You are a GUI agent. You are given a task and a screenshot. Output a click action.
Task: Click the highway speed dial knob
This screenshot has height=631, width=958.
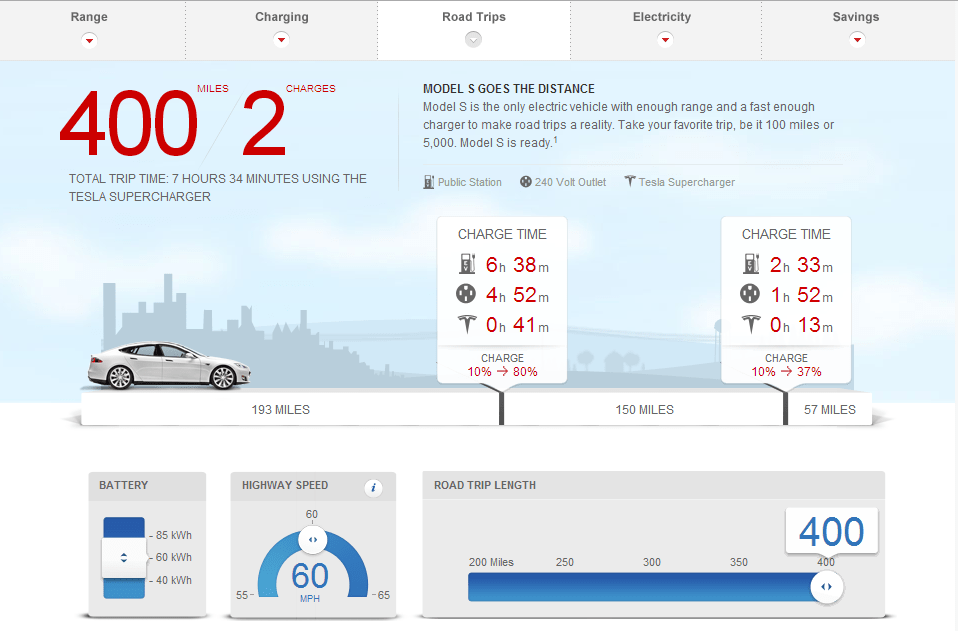[312, 540]
